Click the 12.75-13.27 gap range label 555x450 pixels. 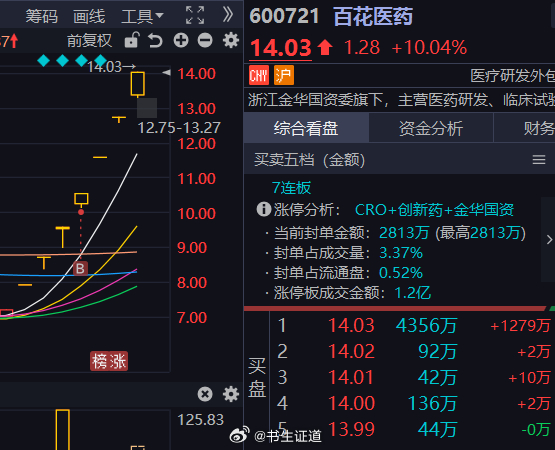coord(179,128)
